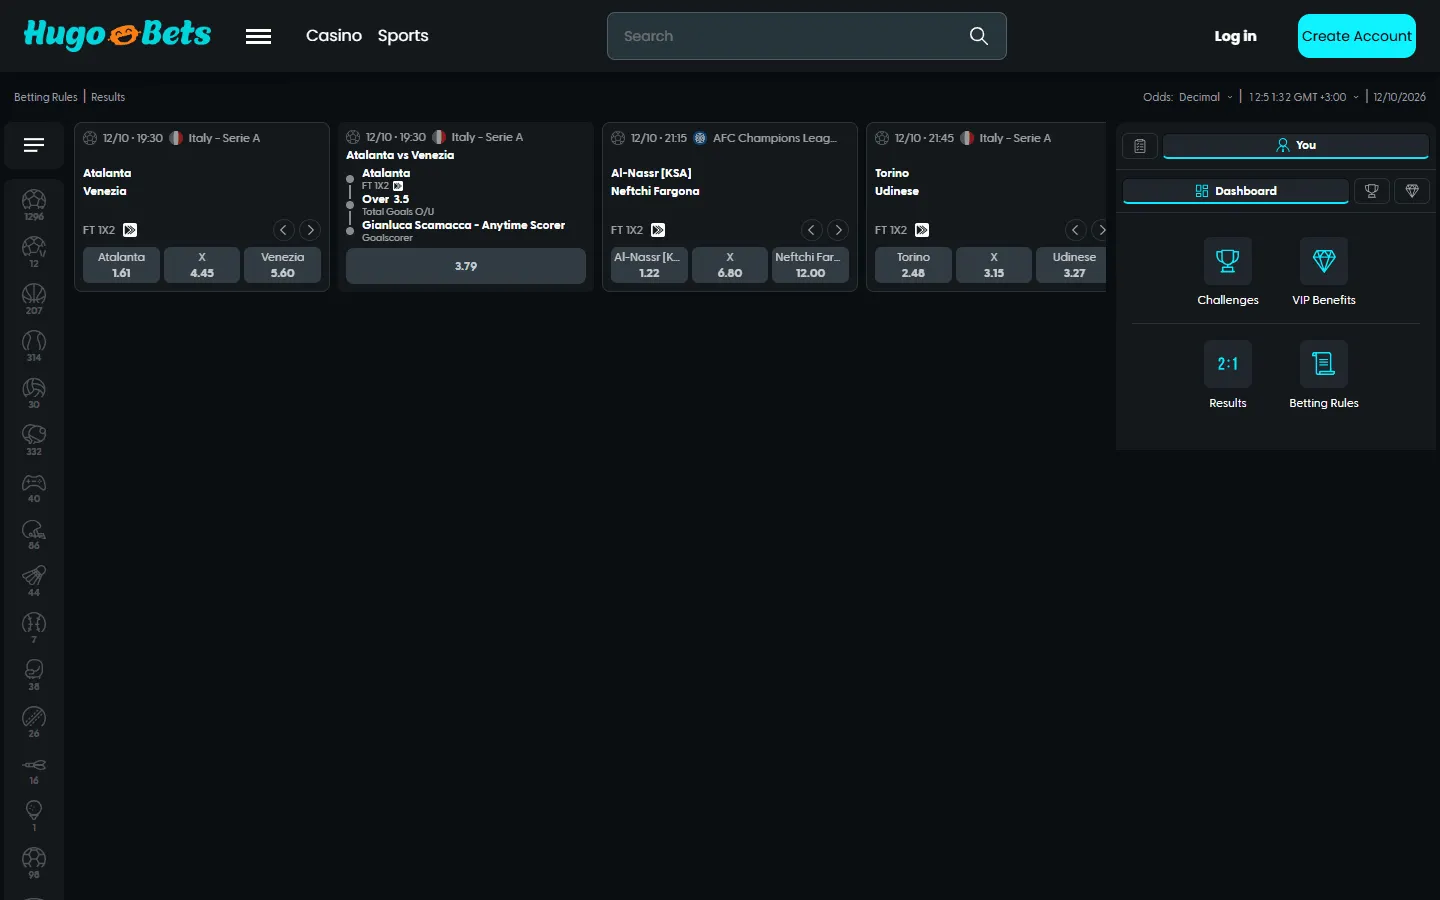The width and height of the screenshot is (1440, 900).
Task: Open the Betting Rules link in the top bar
Action: [46, 97]
